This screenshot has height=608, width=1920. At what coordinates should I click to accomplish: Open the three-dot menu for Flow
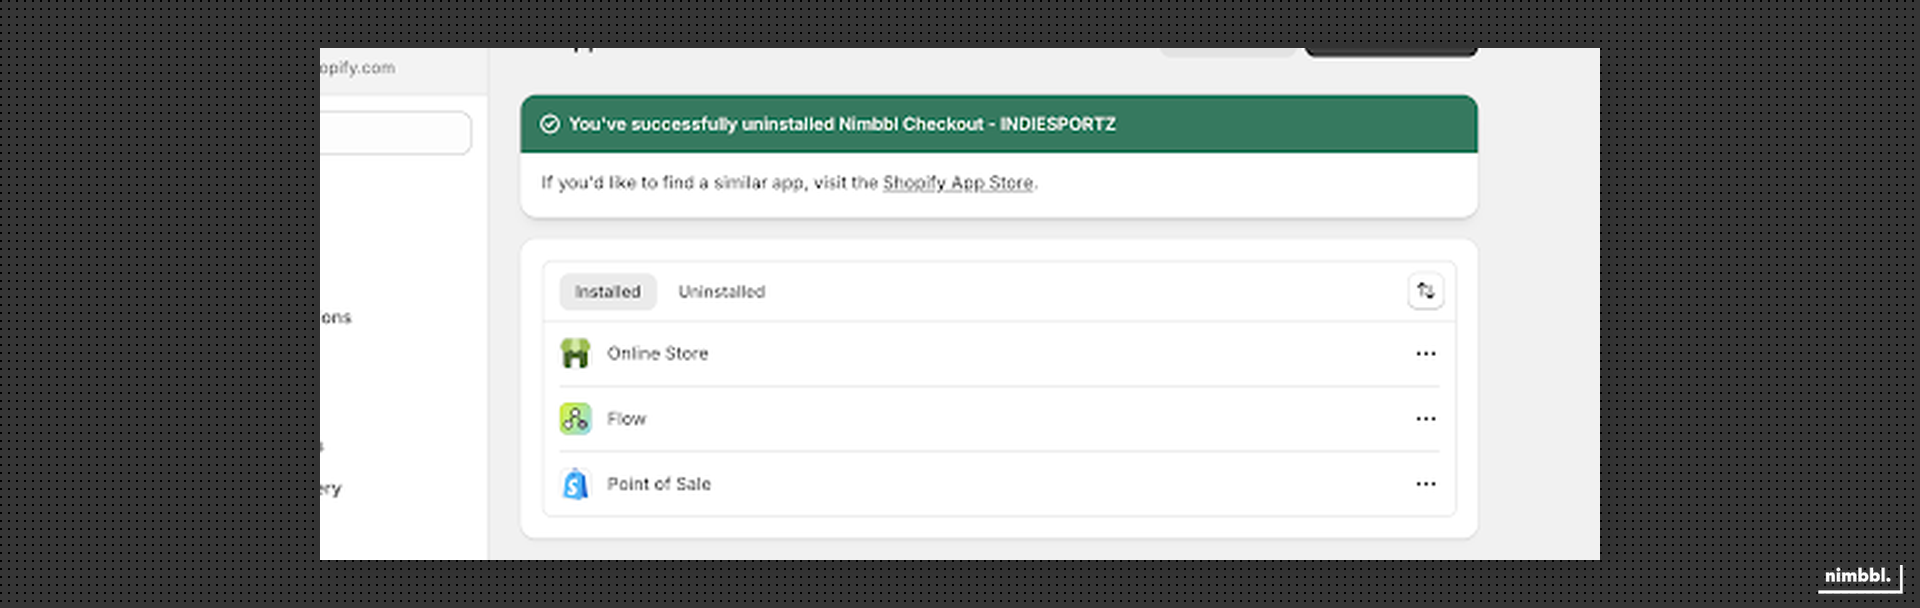point(1426,419)
